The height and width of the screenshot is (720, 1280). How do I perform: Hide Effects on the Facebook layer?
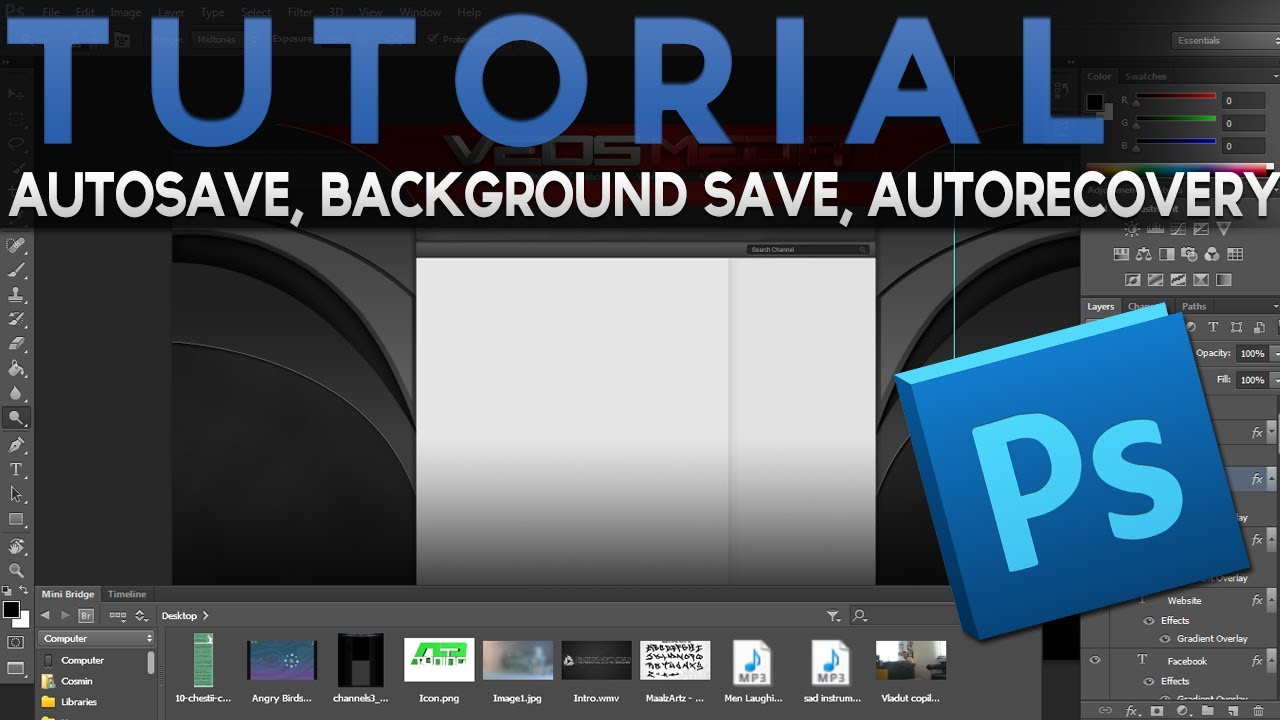pos(1148,681)
